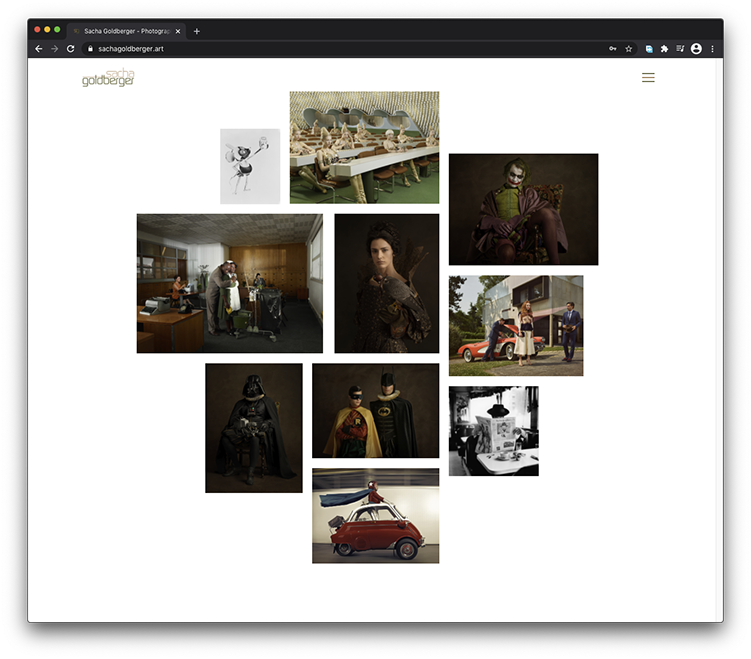Image resolution: width=751 pixels, height=659 pixels.
Task: View the Batman and Robin portrait
Action: click(375, 410)
